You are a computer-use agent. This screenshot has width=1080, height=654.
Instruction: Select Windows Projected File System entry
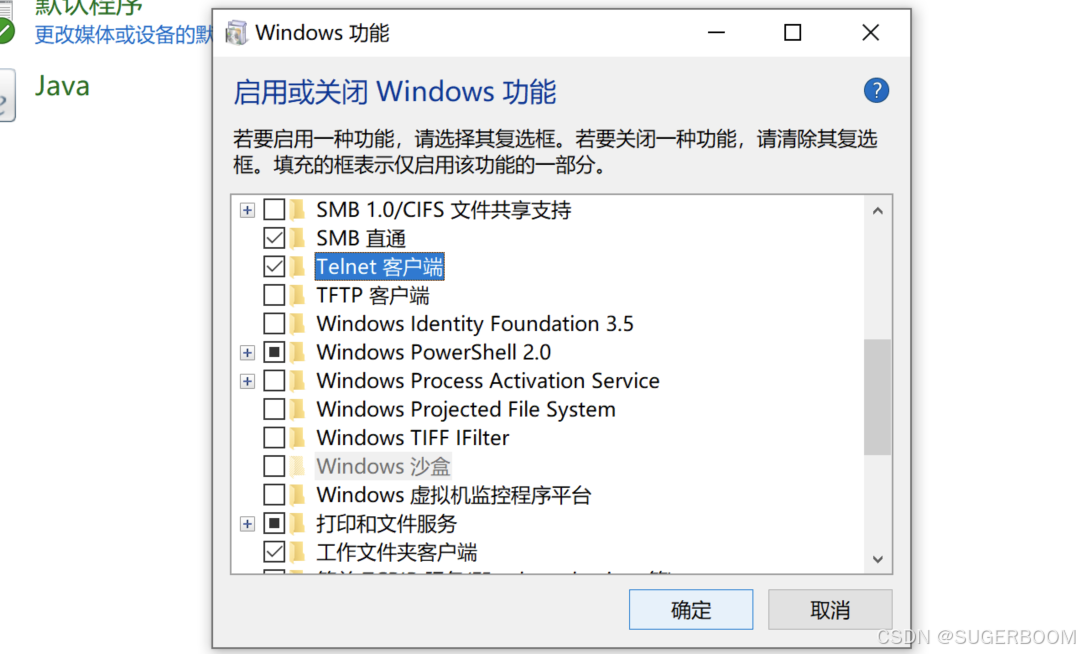tap(466, 410)
